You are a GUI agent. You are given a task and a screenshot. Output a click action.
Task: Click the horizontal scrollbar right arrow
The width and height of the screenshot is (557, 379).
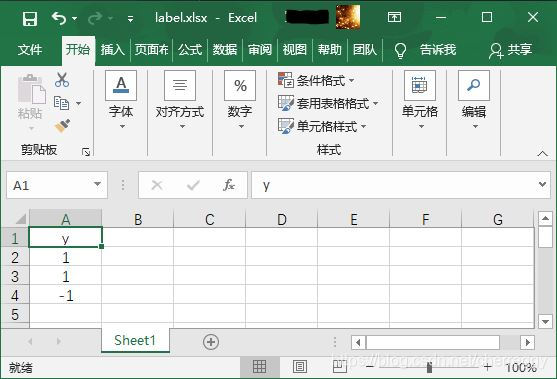coord(528,342)
